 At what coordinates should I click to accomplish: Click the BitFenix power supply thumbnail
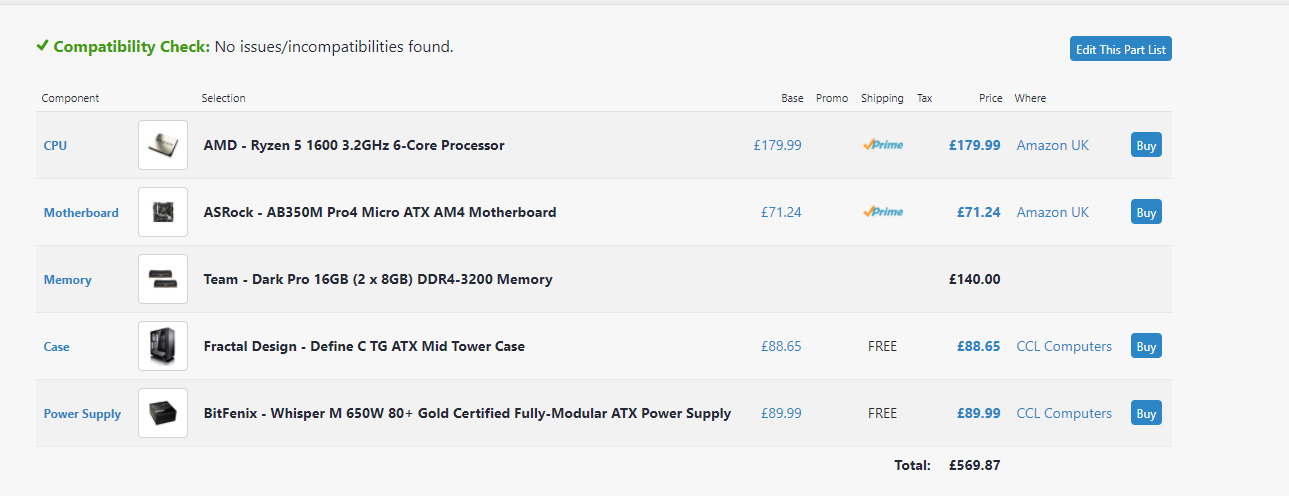click(x=163, y=413)
